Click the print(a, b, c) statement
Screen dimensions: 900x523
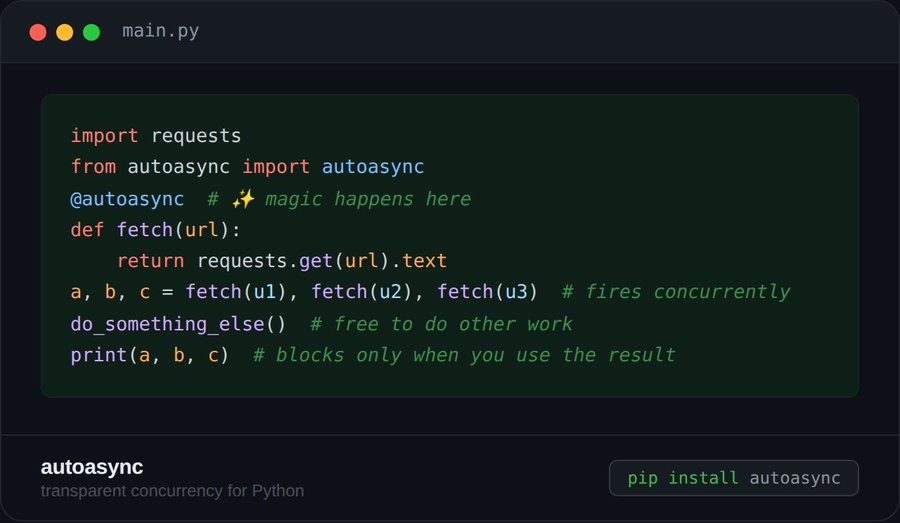[x=150, y=355]
